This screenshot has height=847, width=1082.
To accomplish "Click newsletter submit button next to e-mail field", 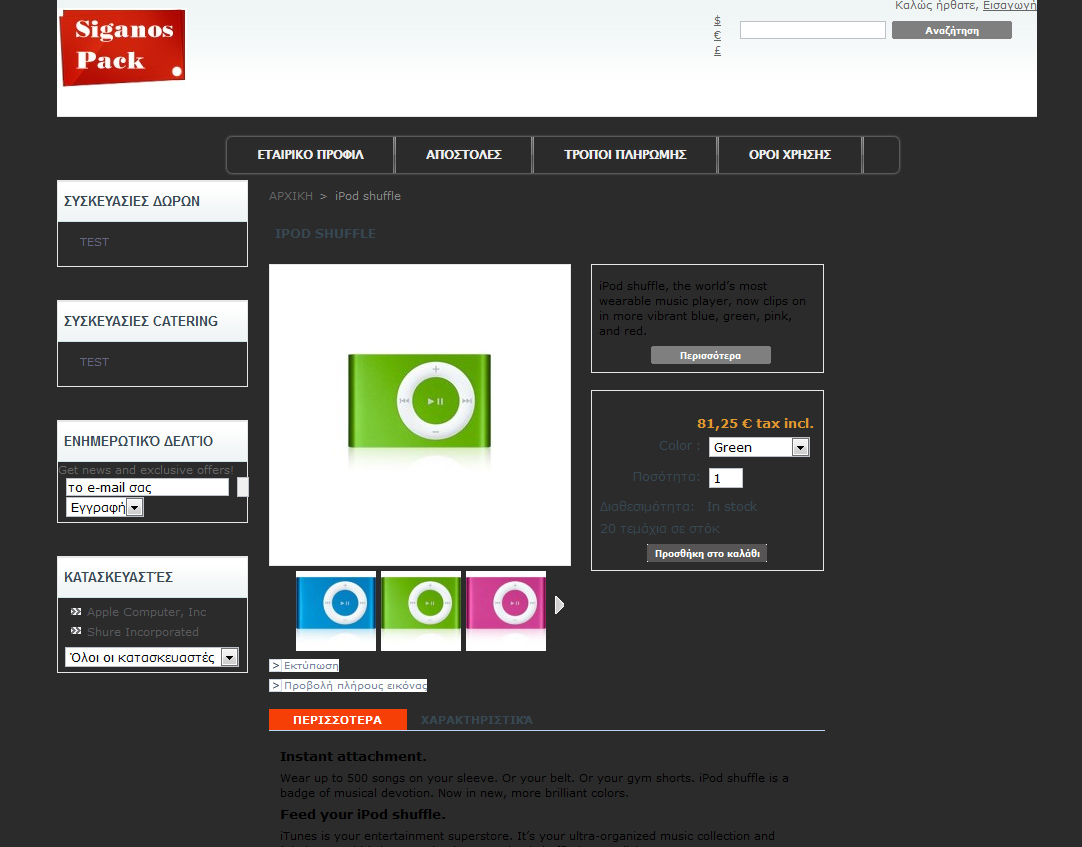I will click(x=243, y=487).
